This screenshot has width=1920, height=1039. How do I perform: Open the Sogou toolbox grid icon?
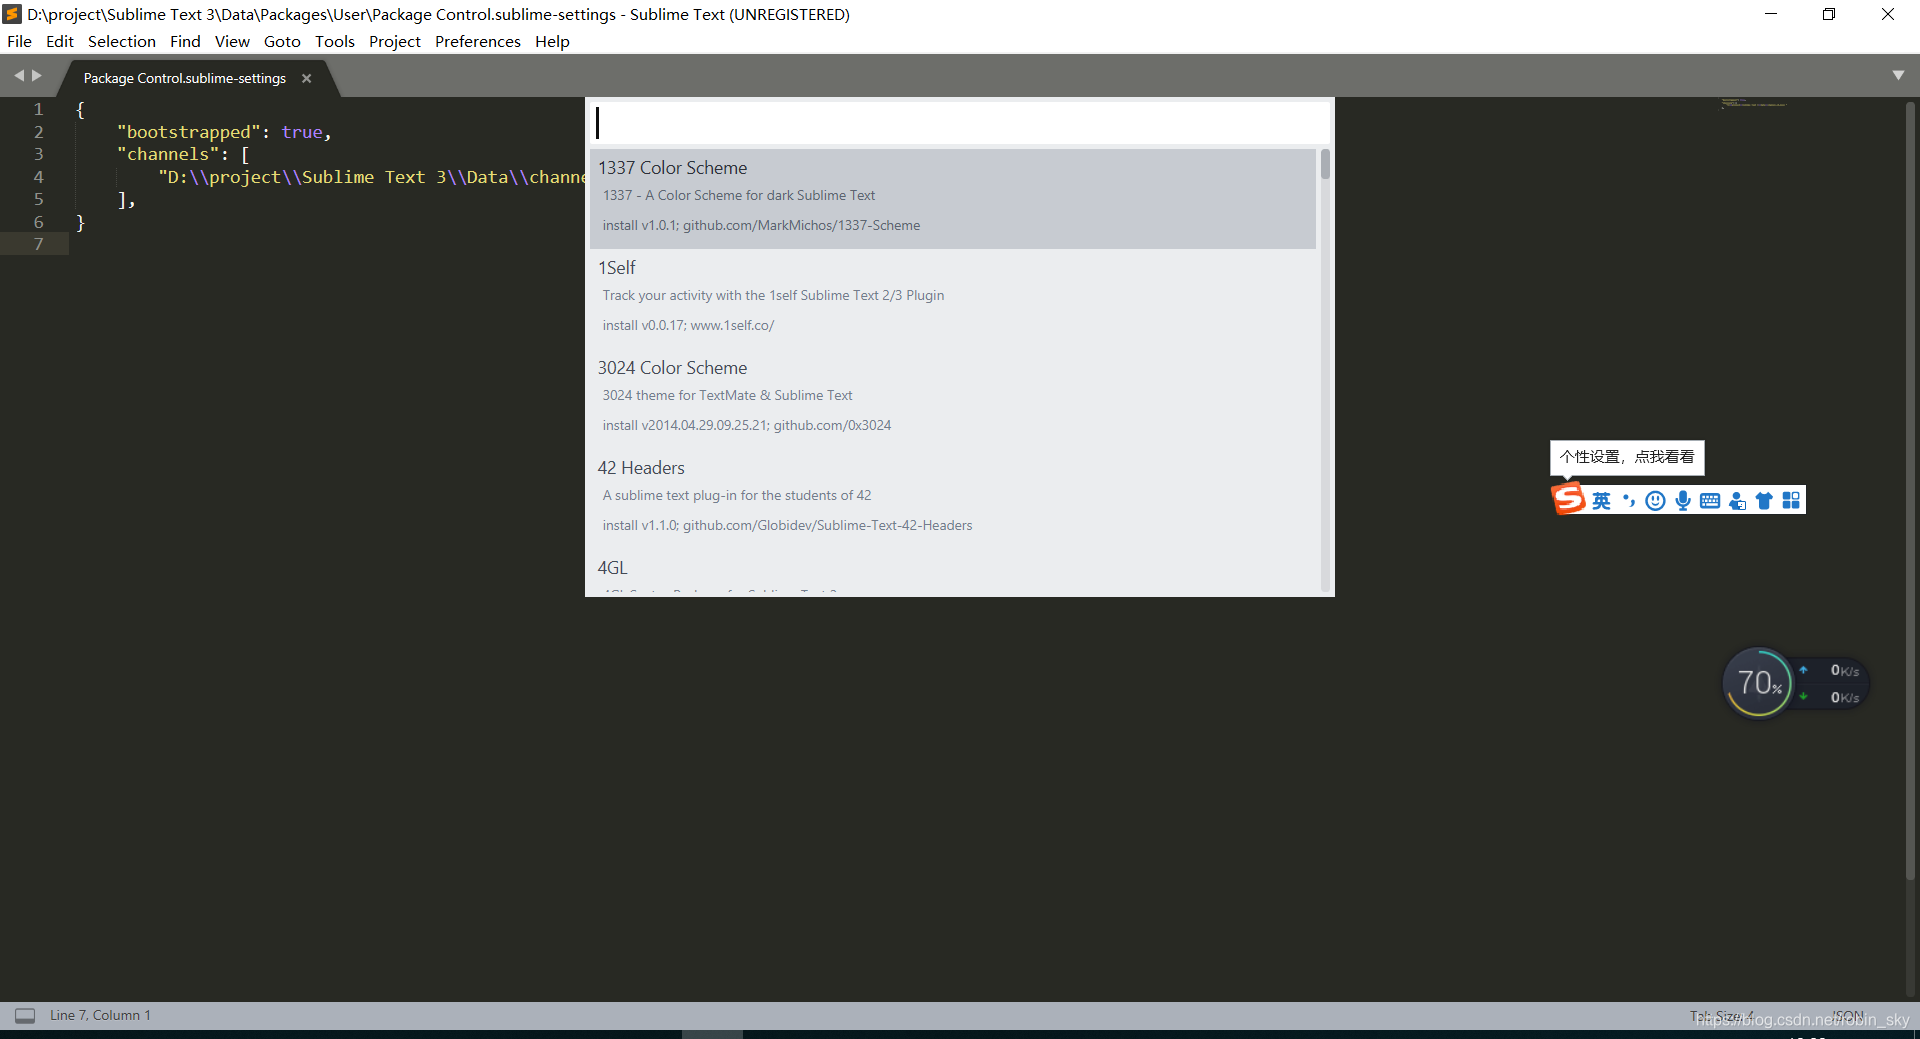pyautogui.click(x=1791, y=500)
